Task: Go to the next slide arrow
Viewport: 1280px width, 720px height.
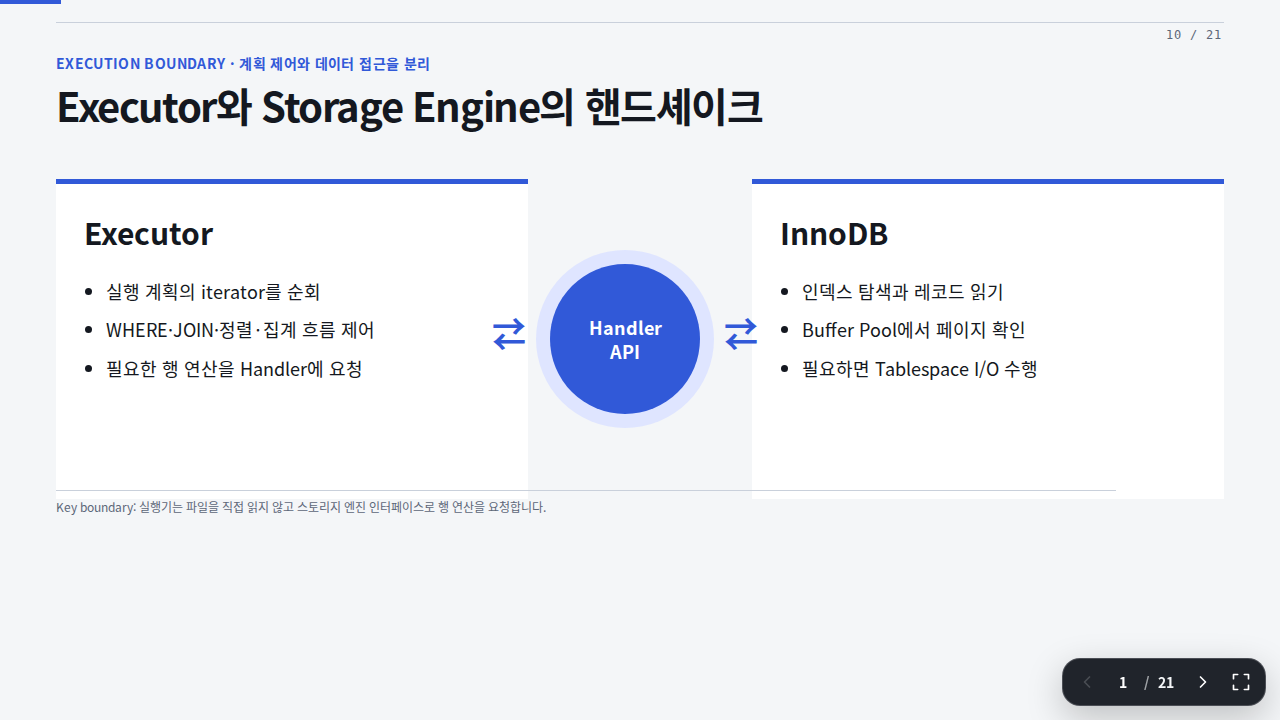Action: (x=1203, y=682)
